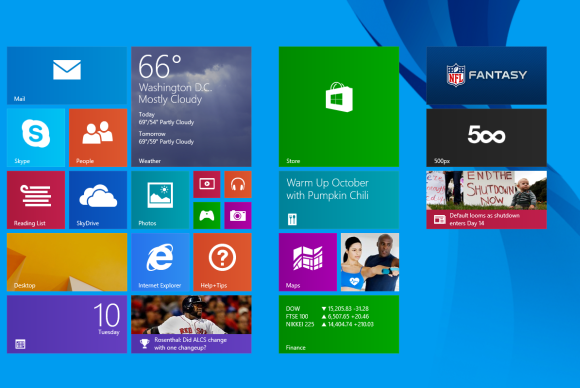
Task: Click the FTSE 100 row in Finance
Action: (327, 317)
